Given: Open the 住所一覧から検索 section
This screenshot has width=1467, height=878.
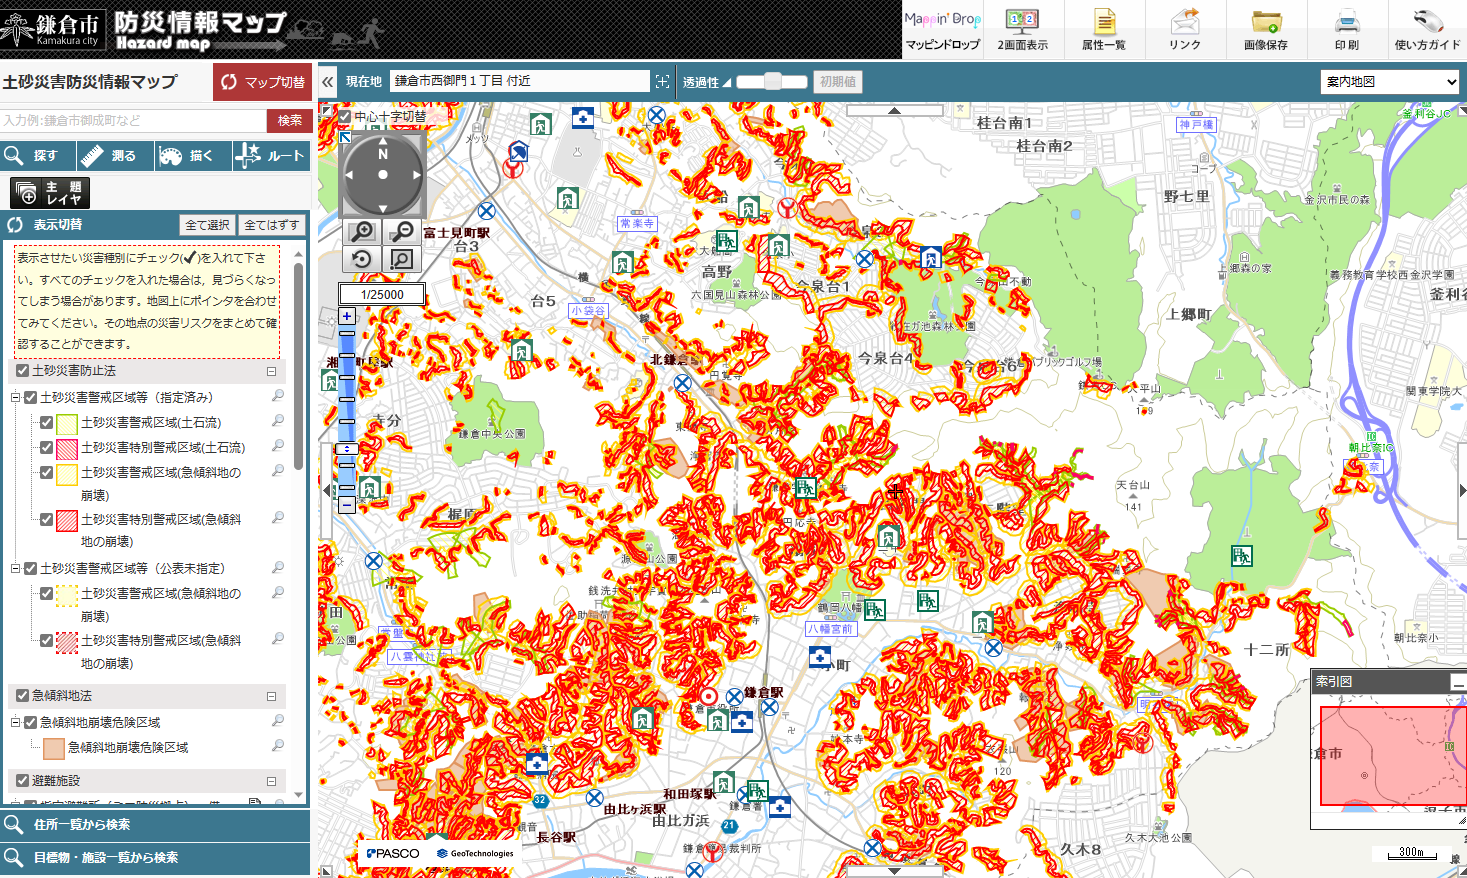Looking at the screenshot, I should coord(155,825).
